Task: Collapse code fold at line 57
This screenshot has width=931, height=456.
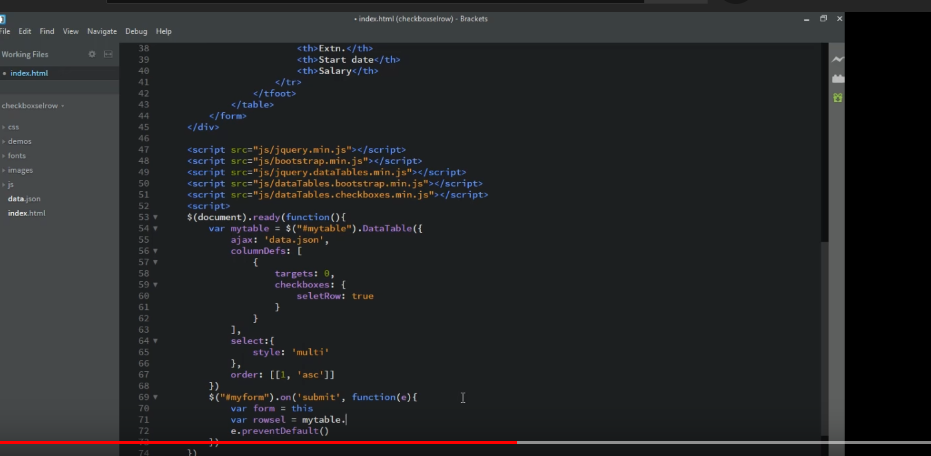Action: [156, 262]
